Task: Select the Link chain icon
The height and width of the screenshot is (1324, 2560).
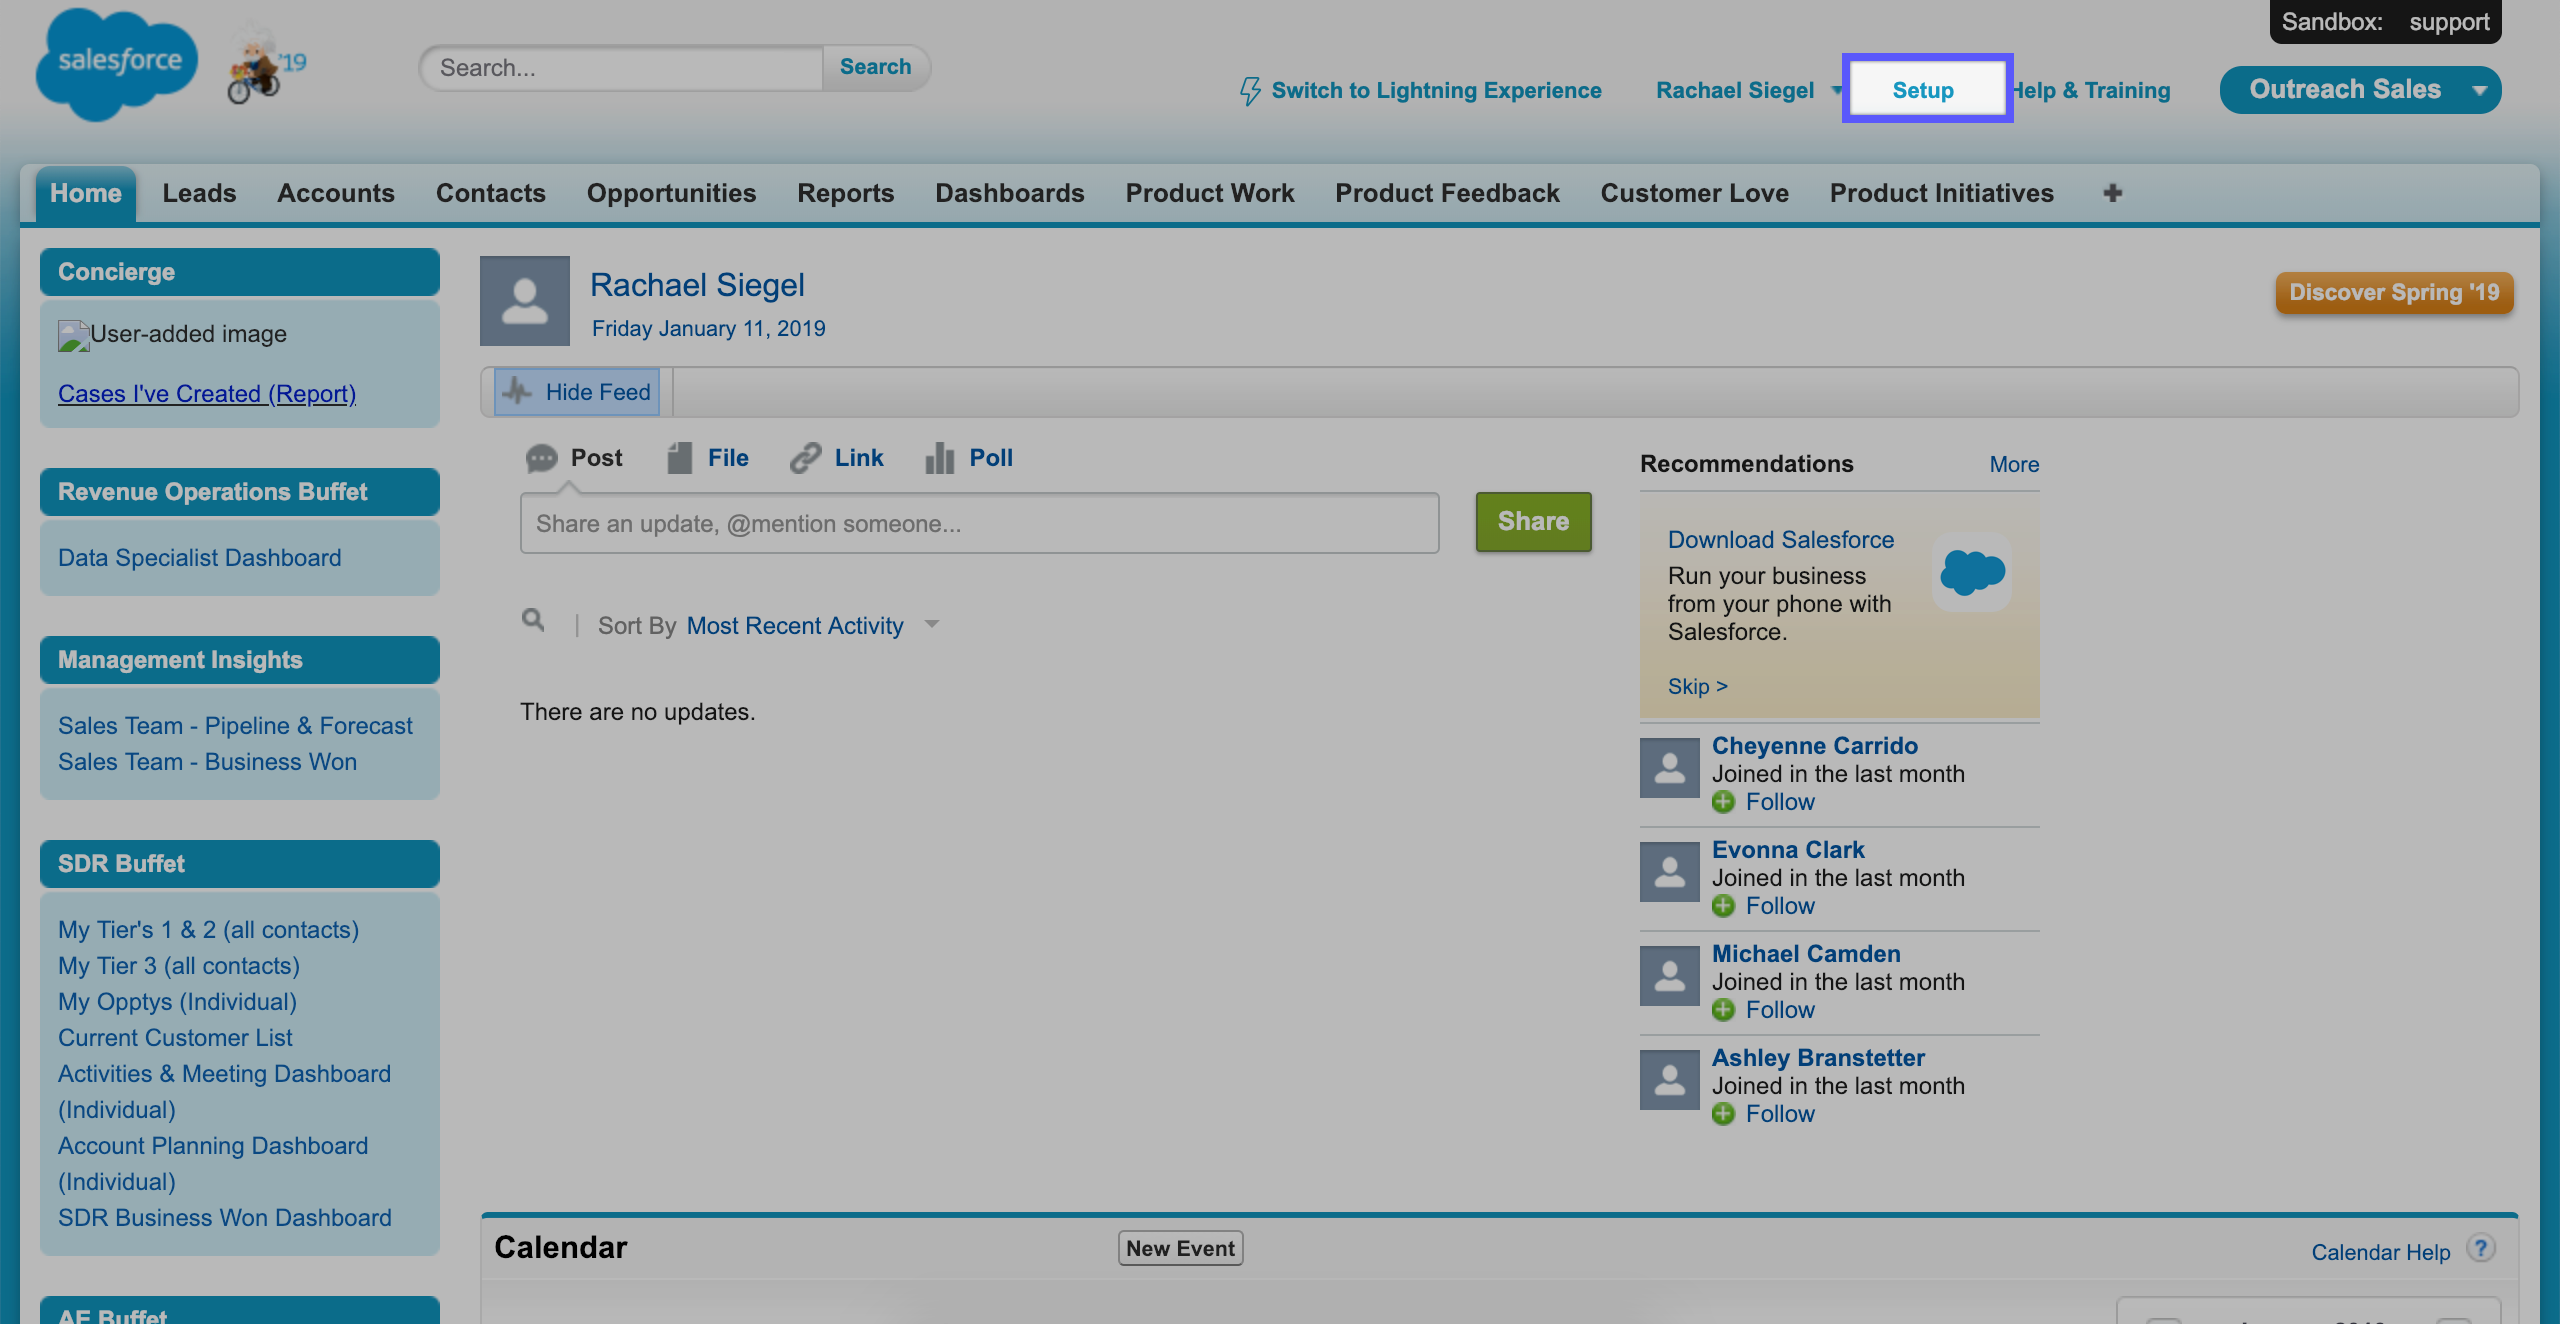Action: pyautogui.click(x=805, y=458)
